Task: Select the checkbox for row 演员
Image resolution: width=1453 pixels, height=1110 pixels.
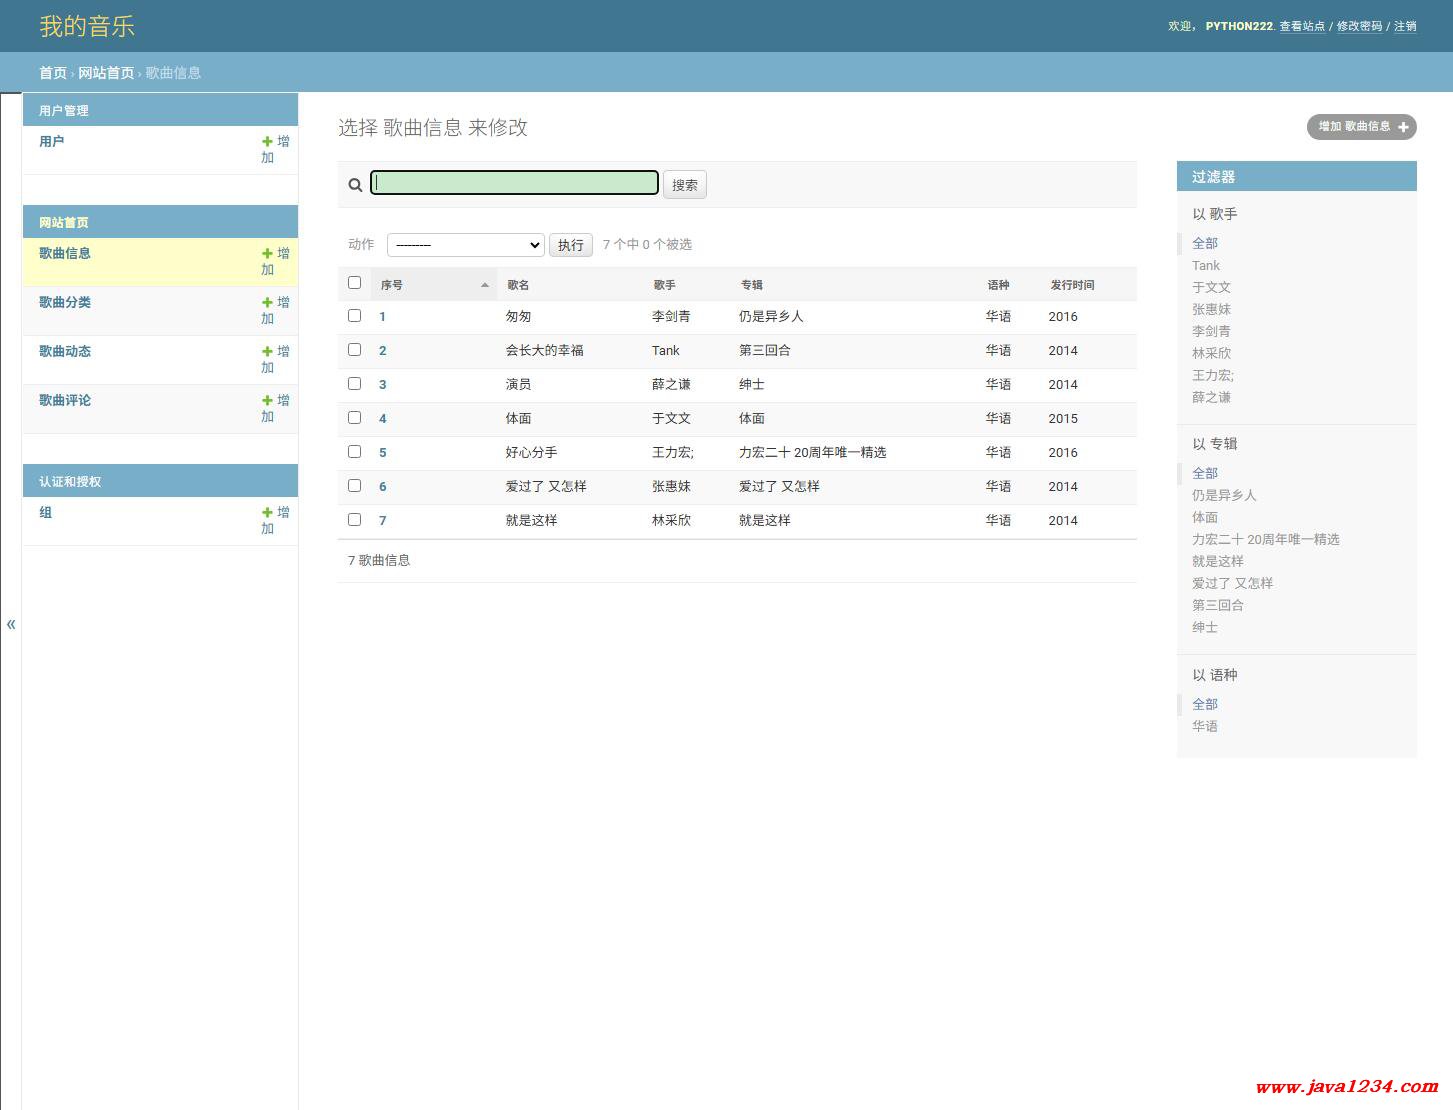Action: click(354, 384)
